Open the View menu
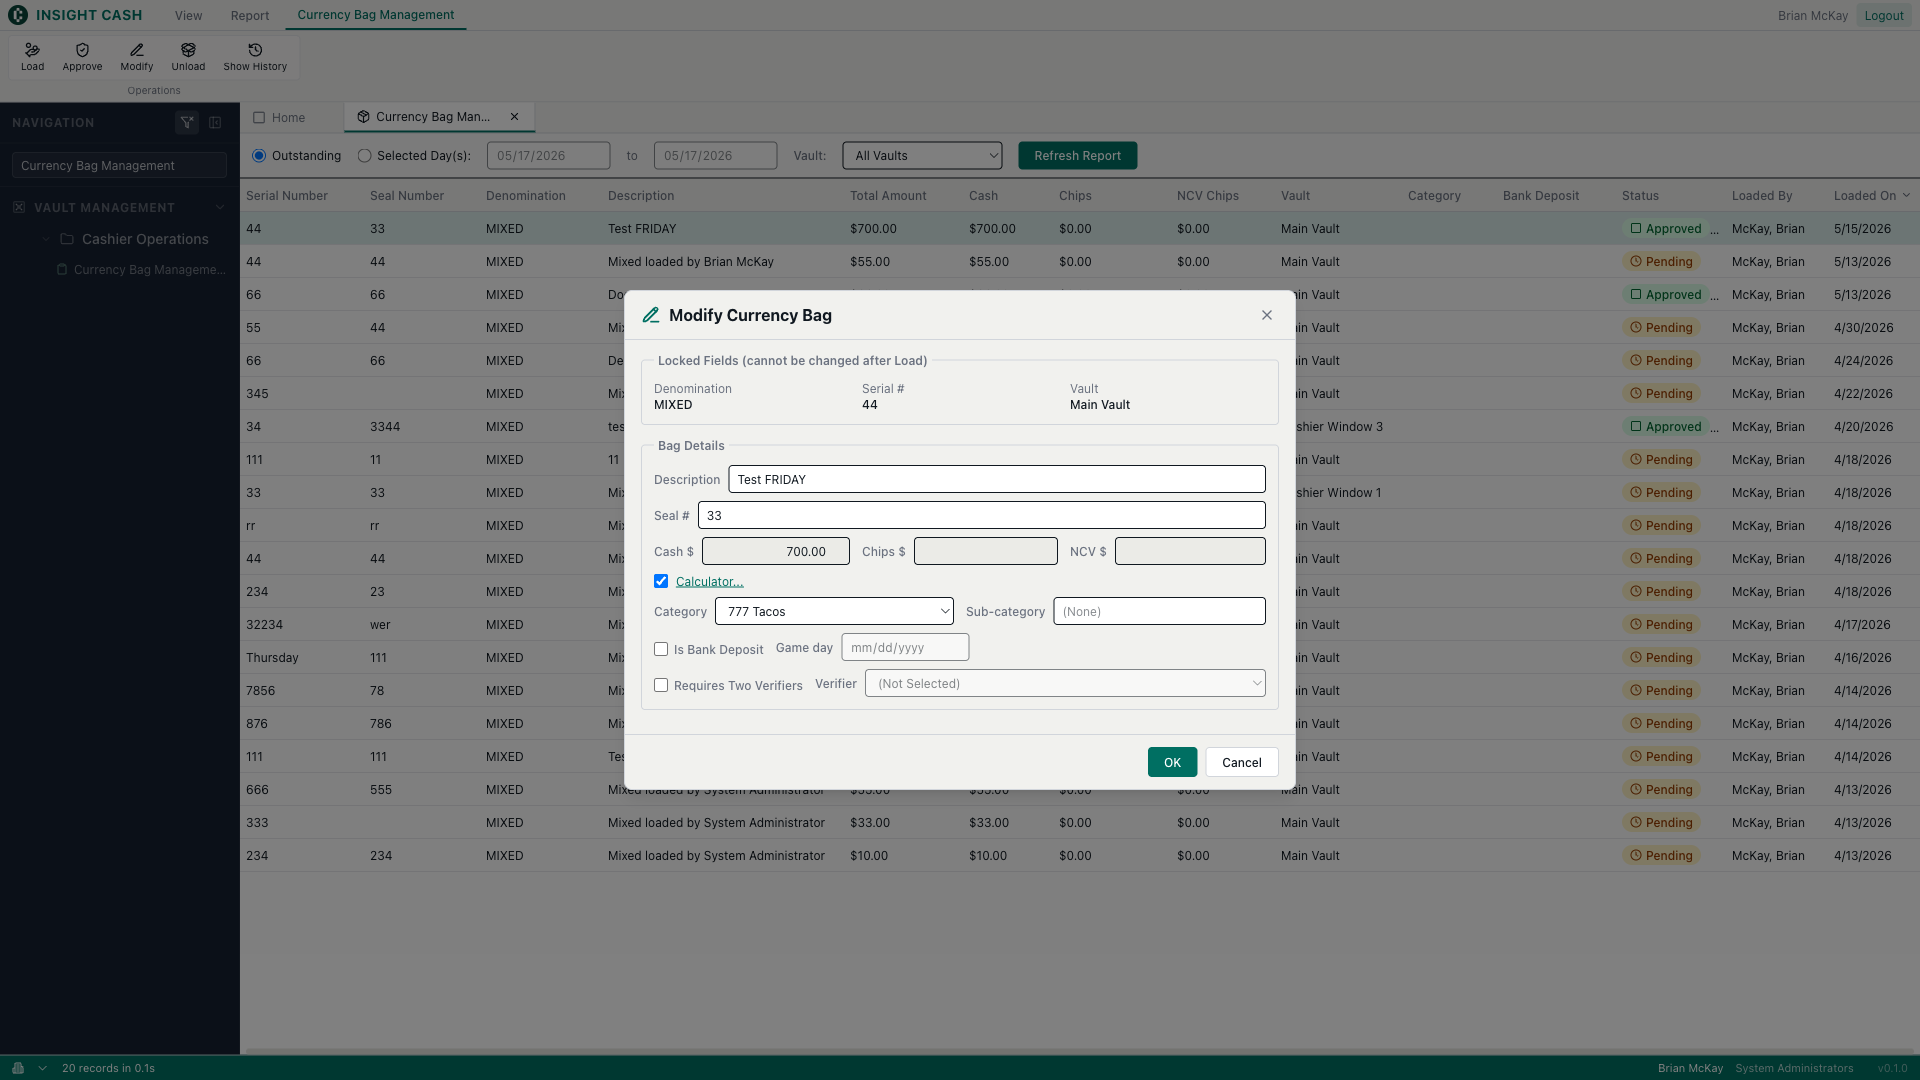This screenshot has height=1080, width=1920. click(x=188, y=15)
